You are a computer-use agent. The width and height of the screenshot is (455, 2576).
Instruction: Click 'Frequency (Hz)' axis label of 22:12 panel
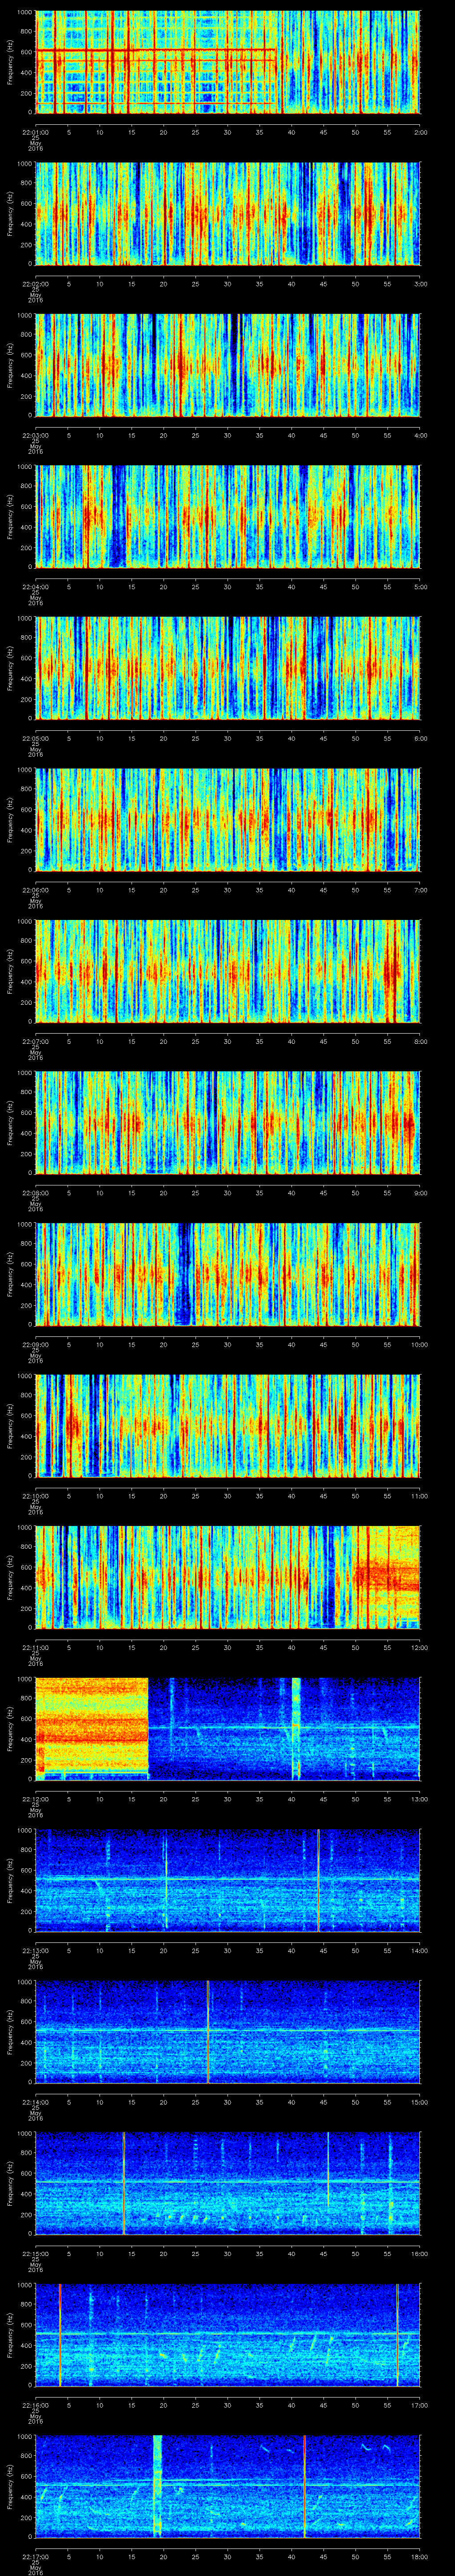point(10,1728)
